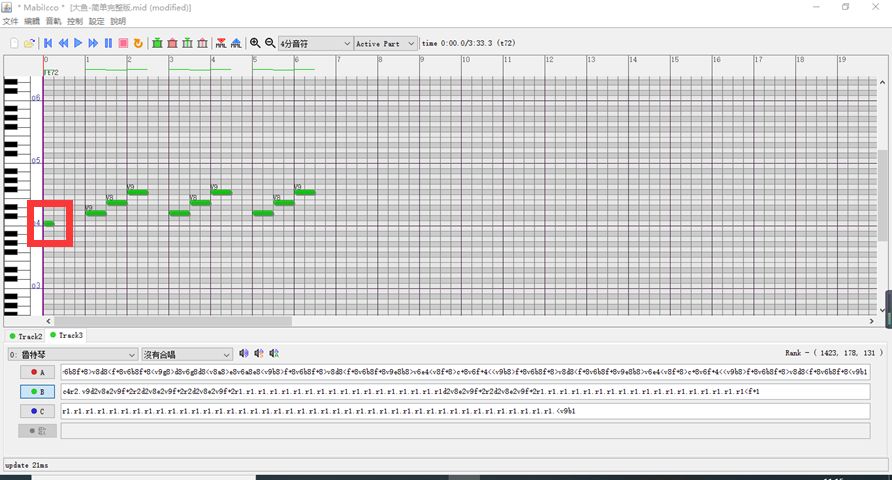
Task: Click the o5 octave label on keyboard
Action: pyautogui.click(x=36, y=160)
